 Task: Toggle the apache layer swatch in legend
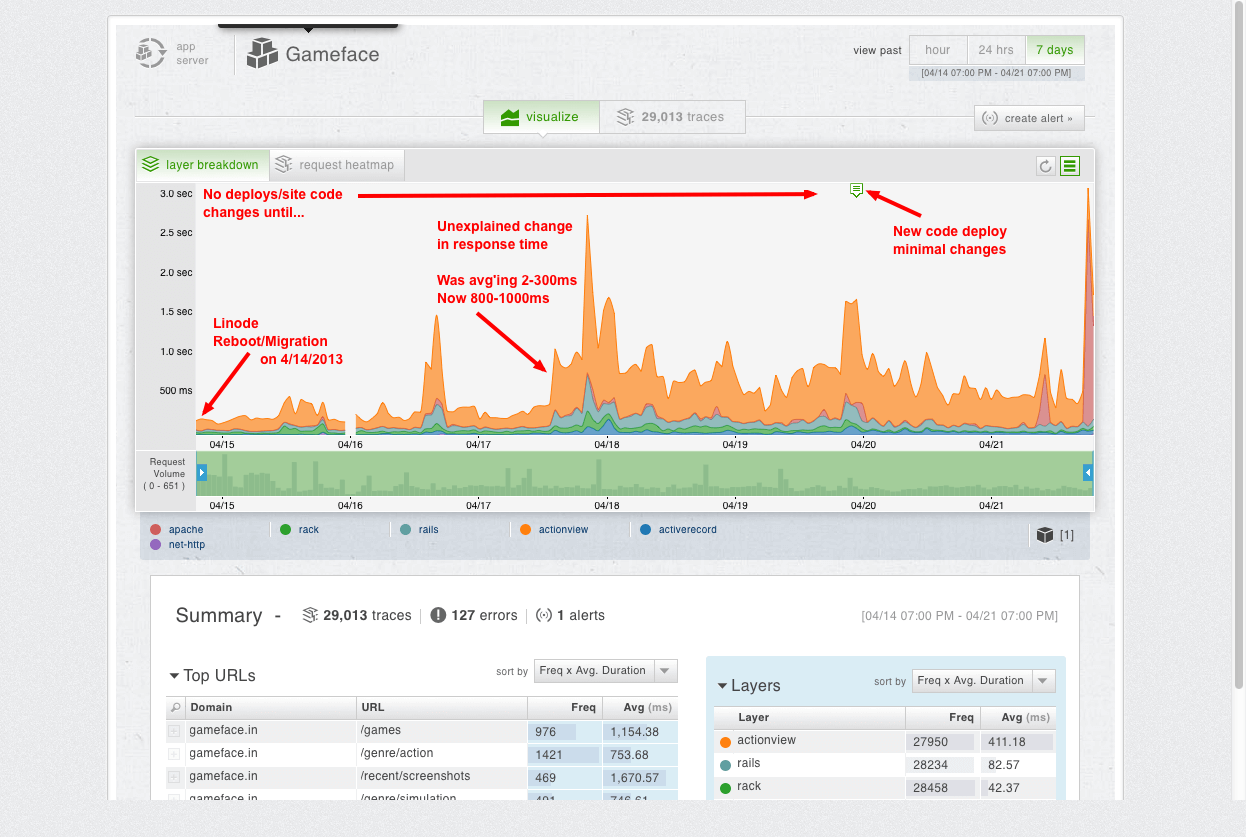(155, 530)
